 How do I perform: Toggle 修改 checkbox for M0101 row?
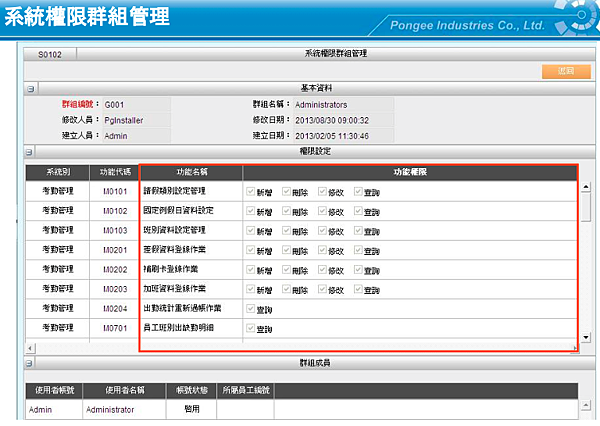(x=322, y=191)
